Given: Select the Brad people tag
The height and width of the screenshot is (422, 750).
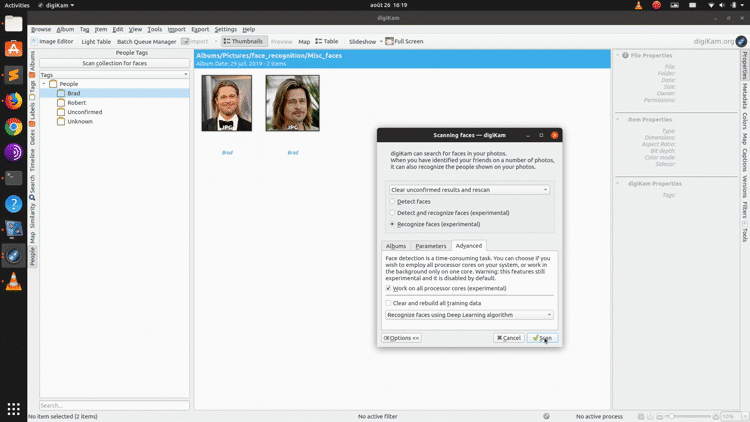Looking at the screenshot, I should pos(74,93).
